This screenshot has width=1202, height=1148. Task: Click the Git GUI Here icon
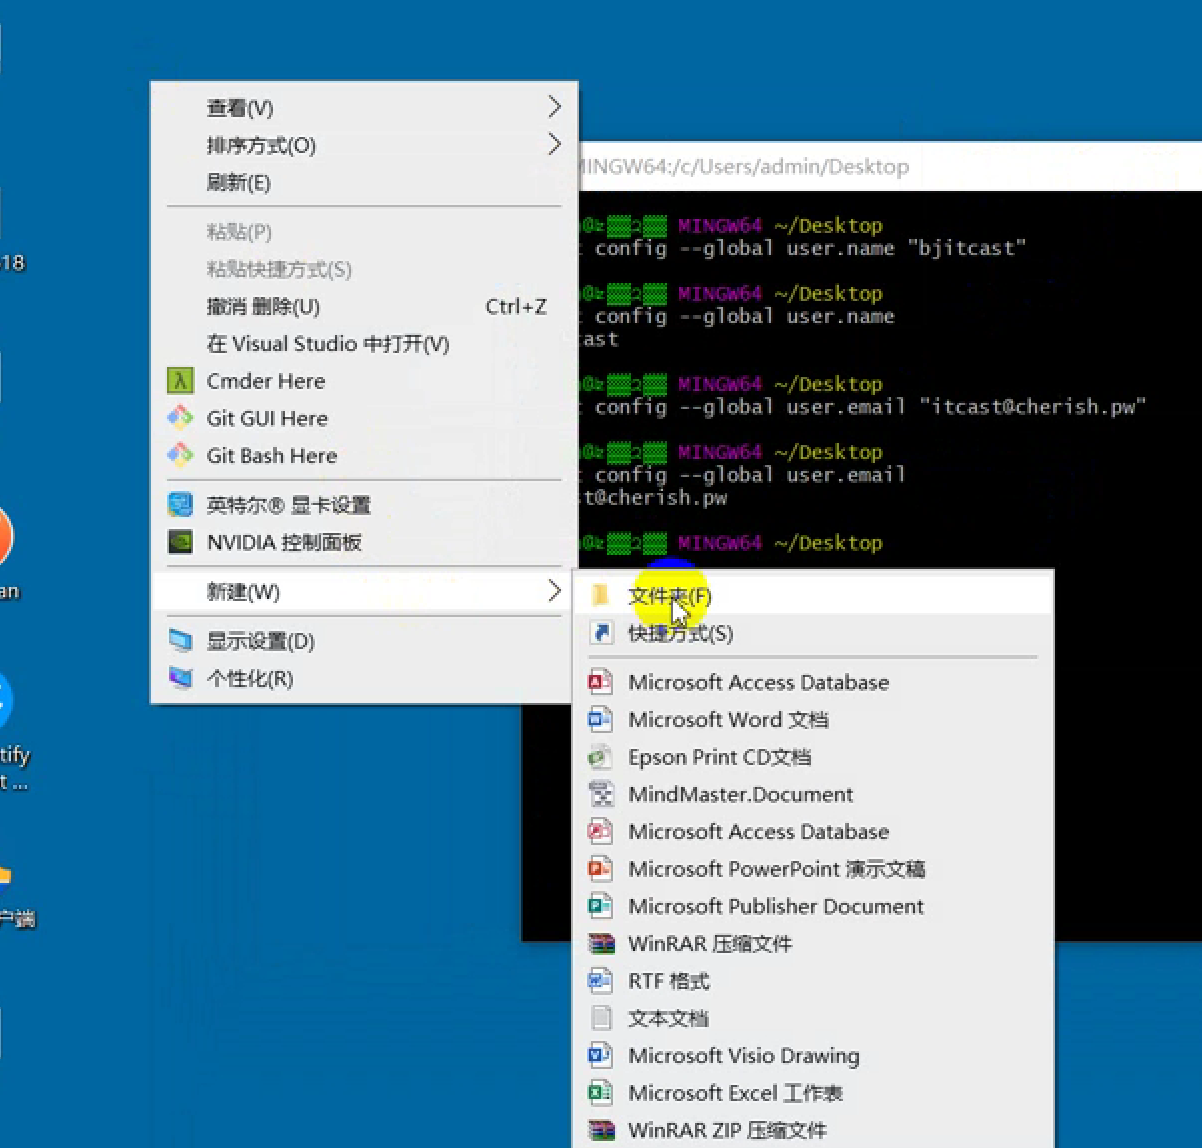180,418
